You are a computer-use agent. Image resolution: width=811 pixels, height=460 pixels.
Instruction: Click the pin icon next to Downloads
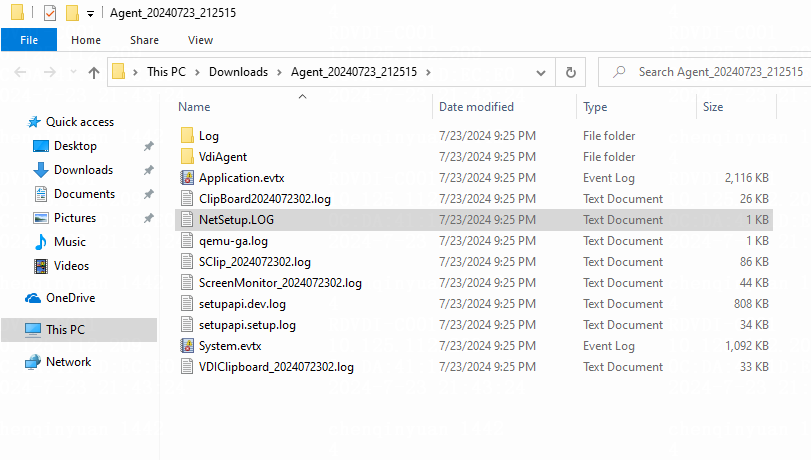point(148,170)
